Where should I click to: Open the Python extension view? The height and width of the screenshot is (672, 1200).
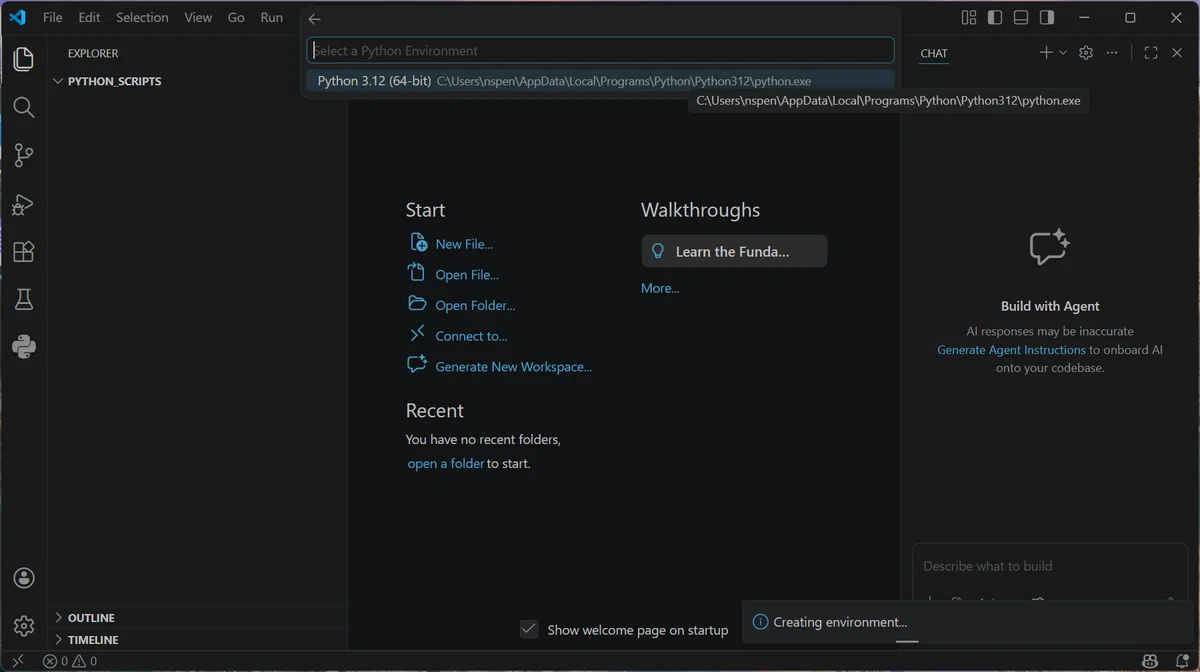point(24,347)
